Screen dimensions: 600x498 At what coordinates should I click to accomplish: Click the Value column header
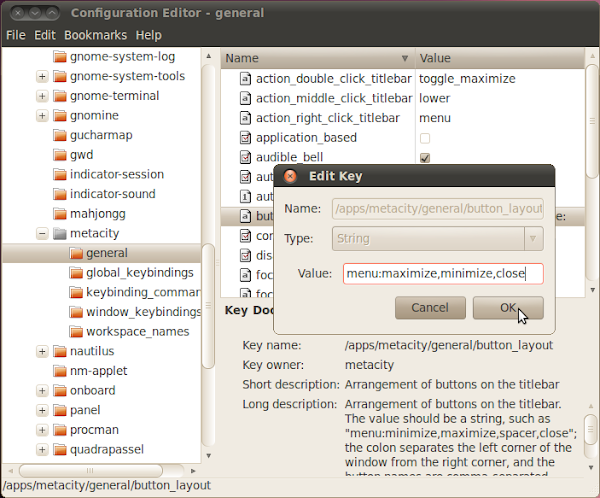(500, 58)
